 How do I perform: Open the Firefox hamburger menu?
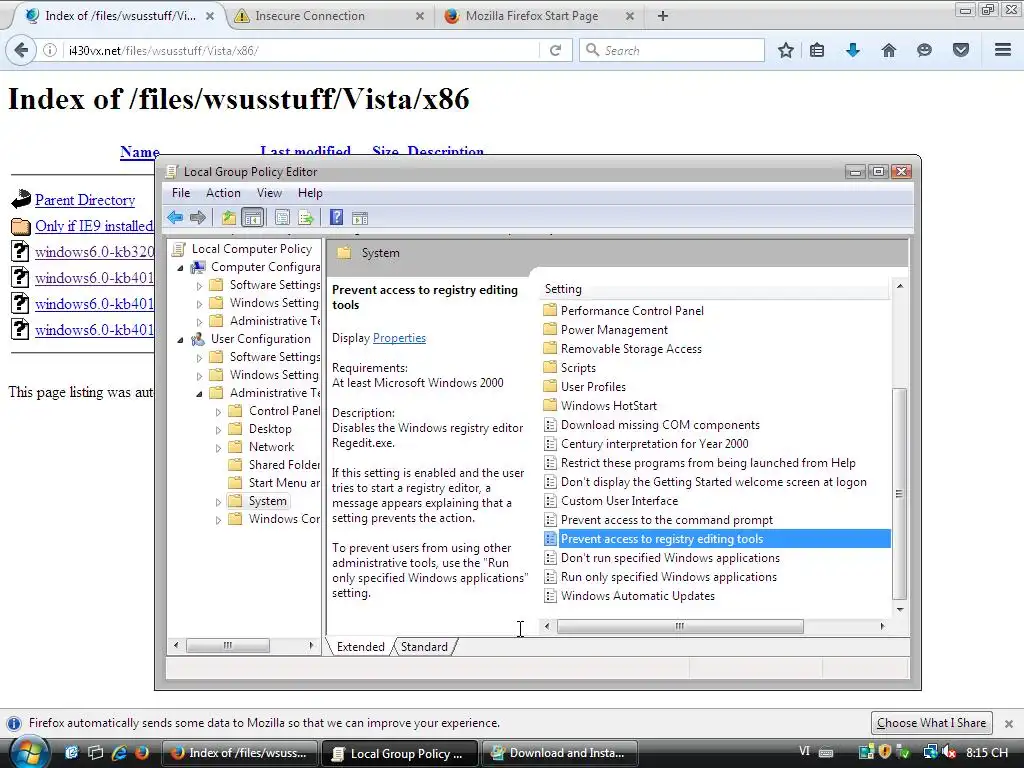(1003, 50)
